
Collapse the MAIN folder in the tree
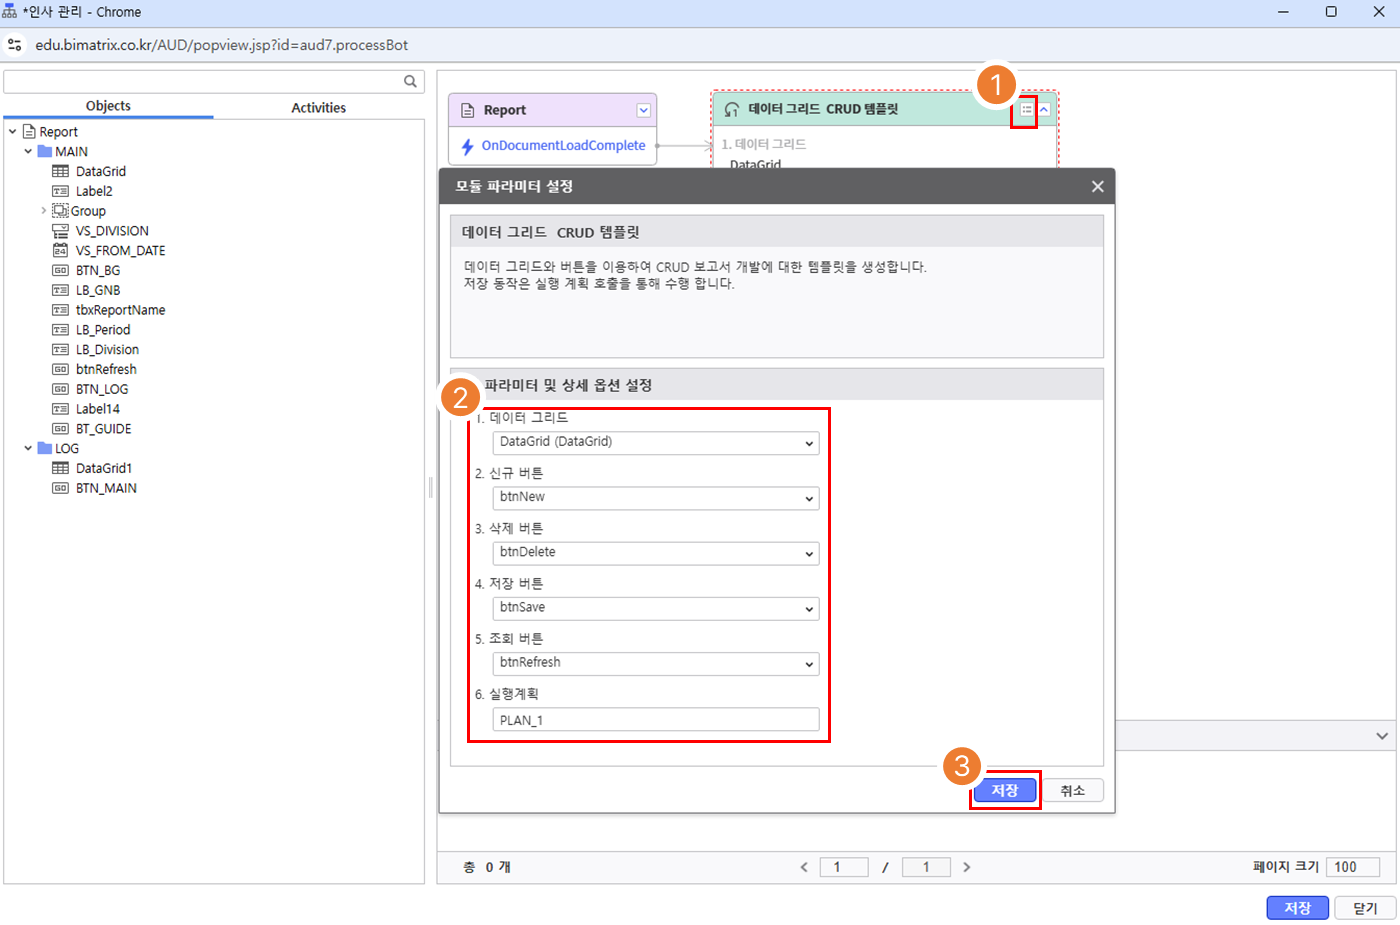28,152
